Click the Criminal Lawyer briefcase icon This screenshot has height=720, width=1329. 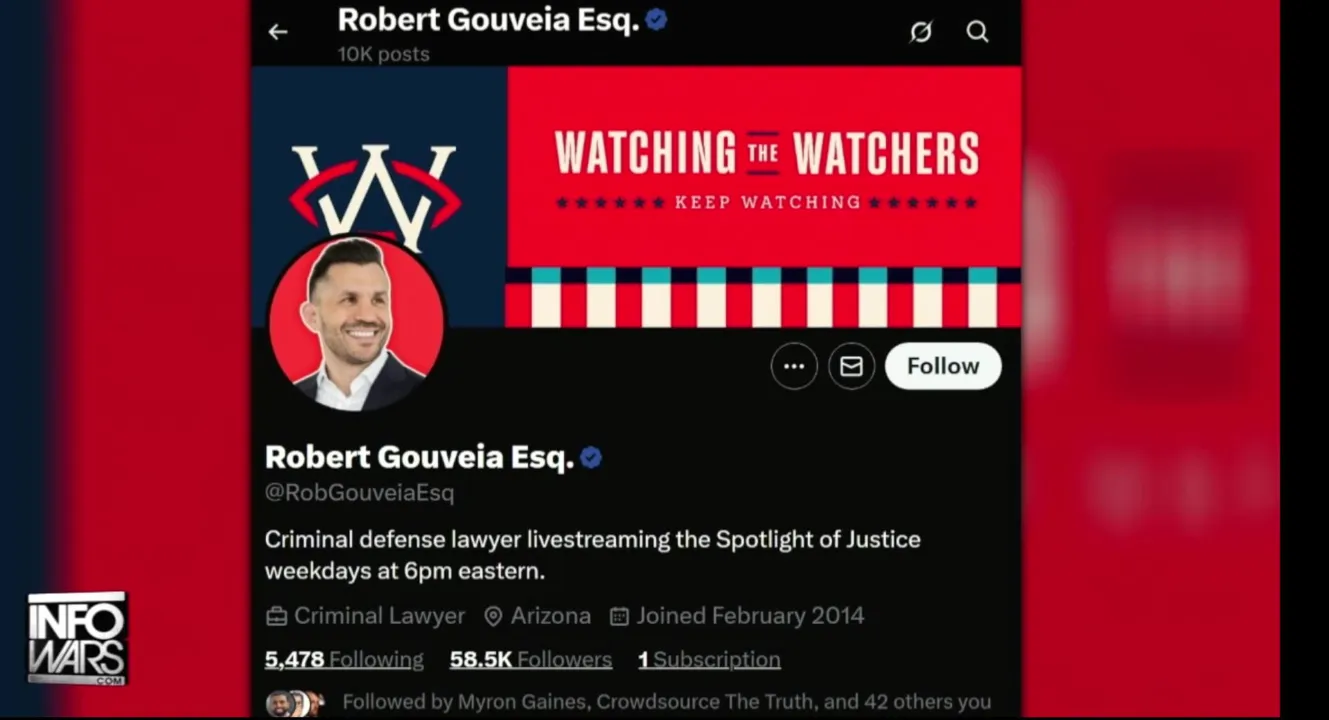pos(276,616)
